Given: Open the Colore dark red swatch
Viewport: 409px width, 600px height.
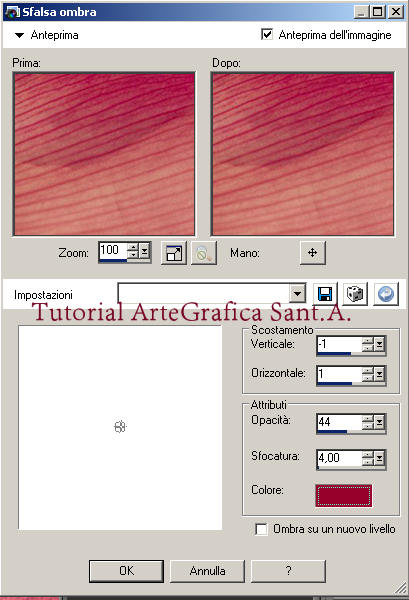Looking at the screenshot, I should point(344,496).
